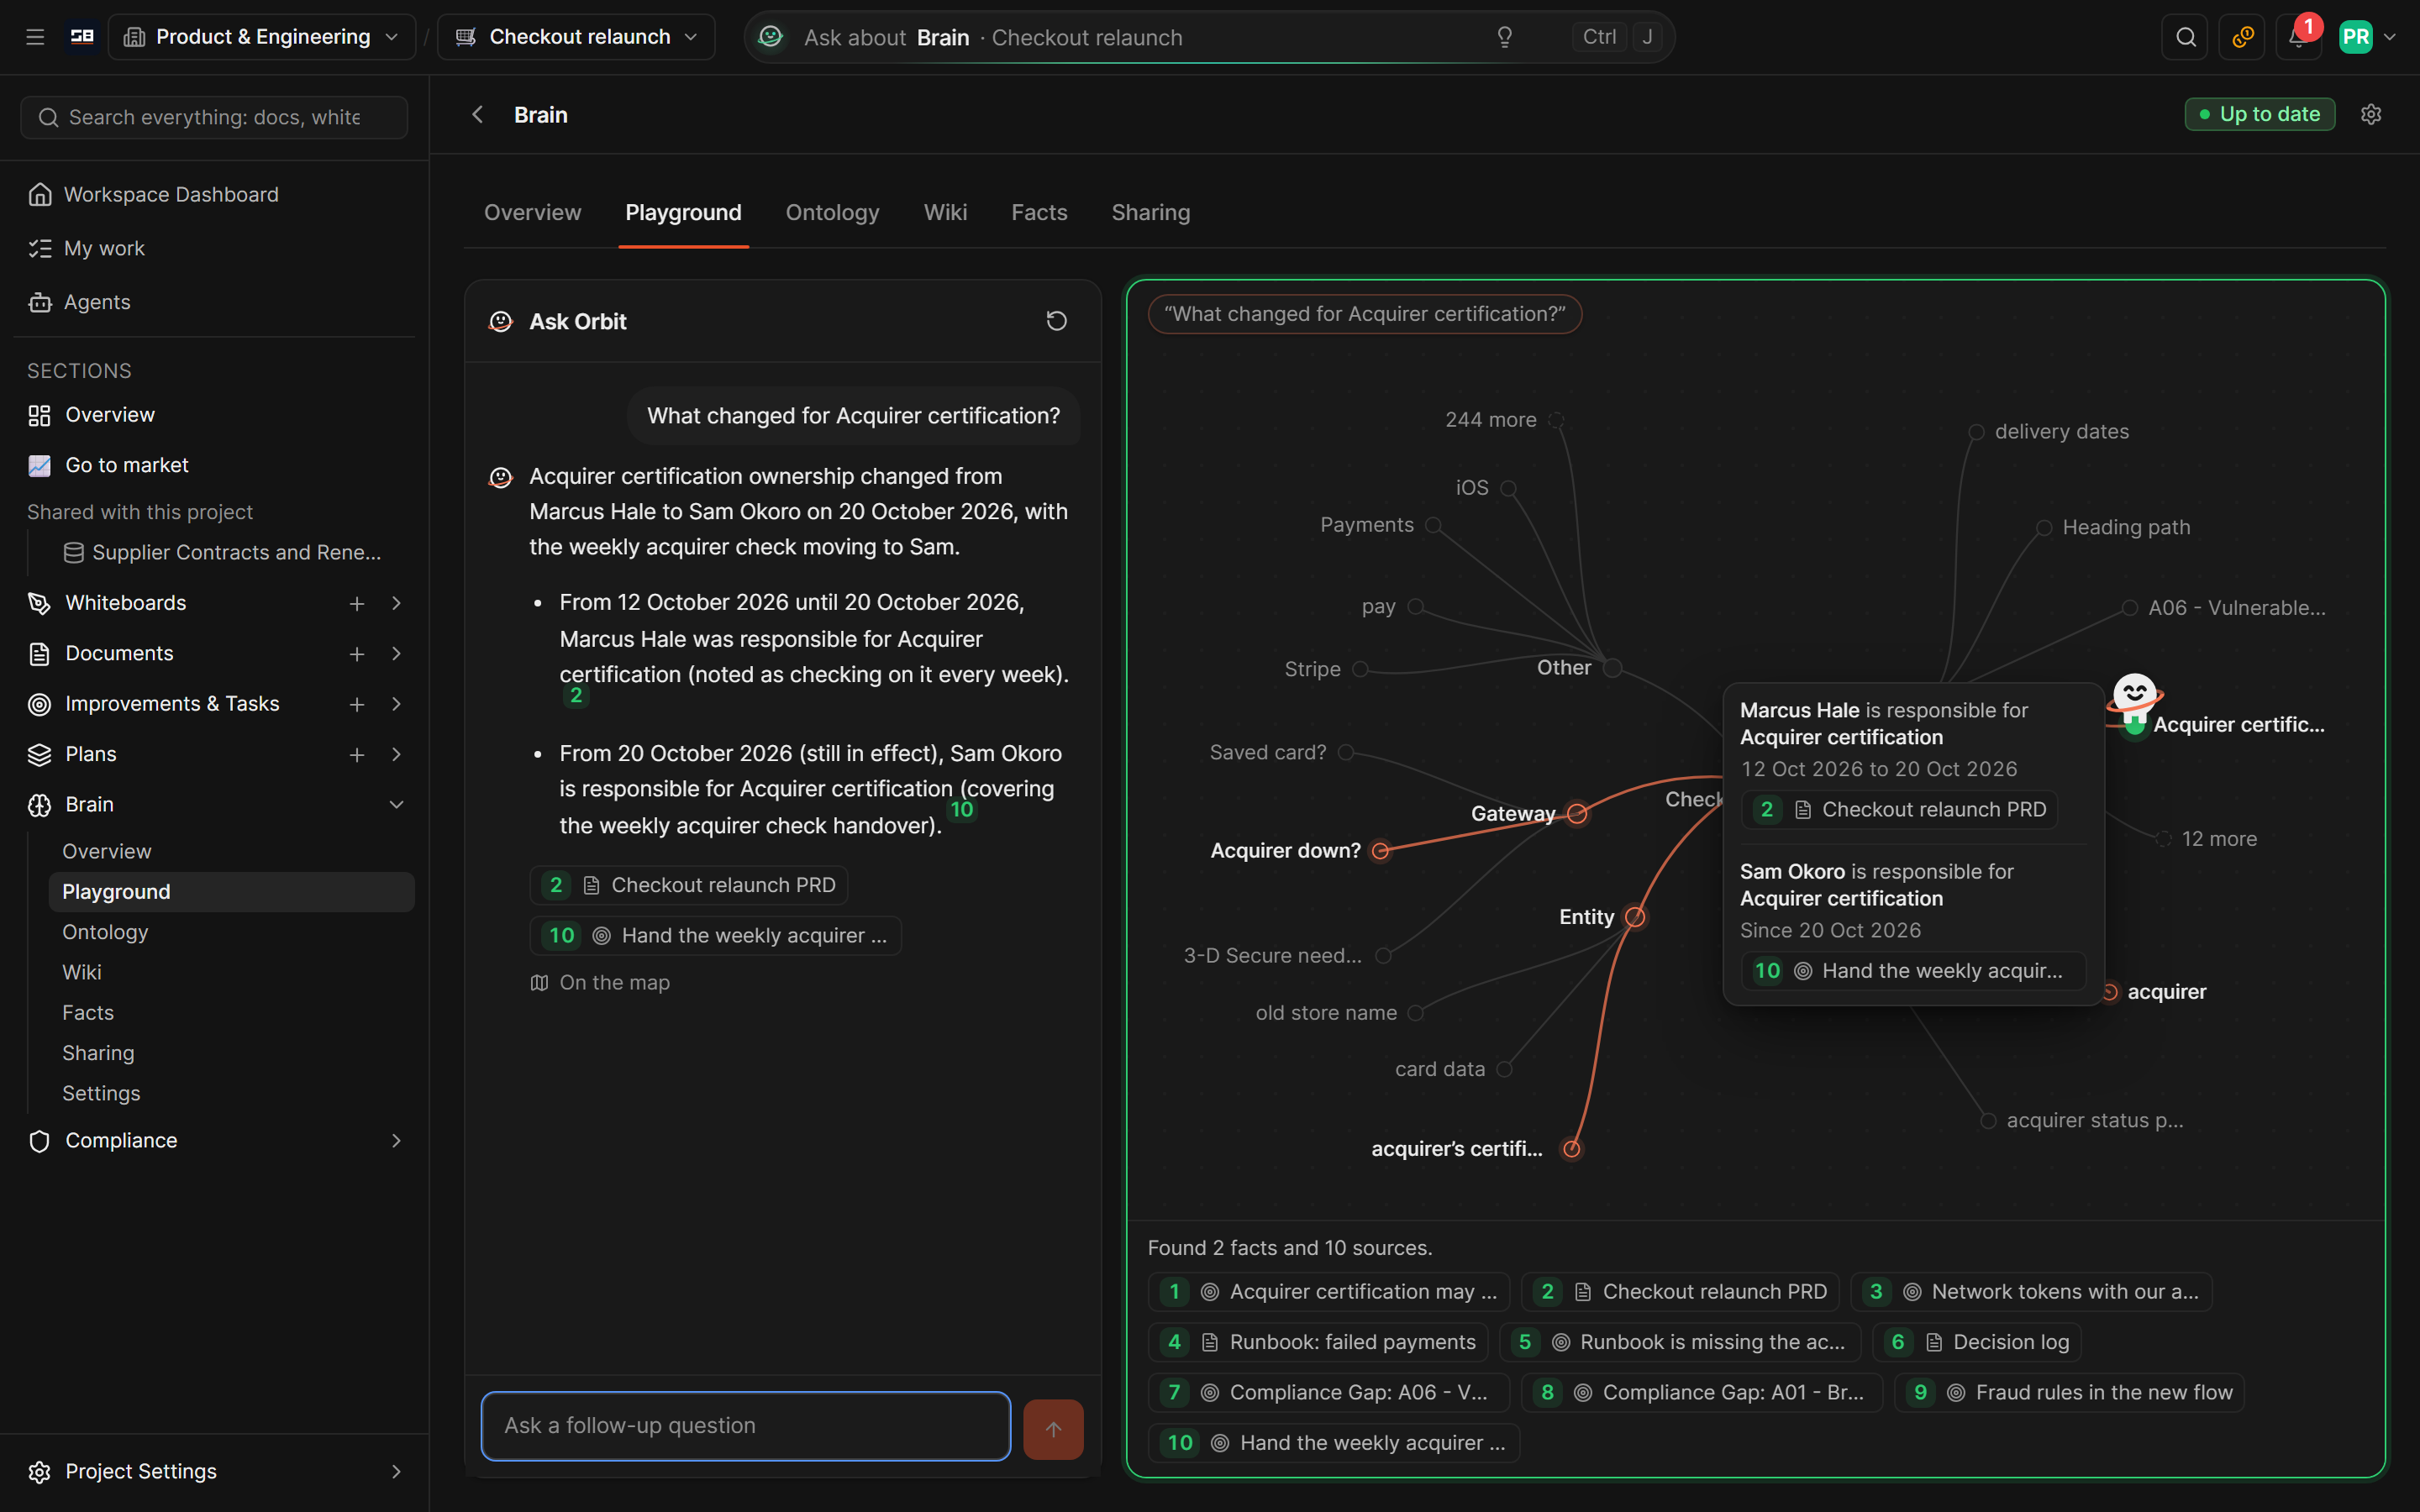The width and height of the screenshot is (2420, 1512).
Task: Add a new Whiteboard with plus icon
Action: [357, 603]
